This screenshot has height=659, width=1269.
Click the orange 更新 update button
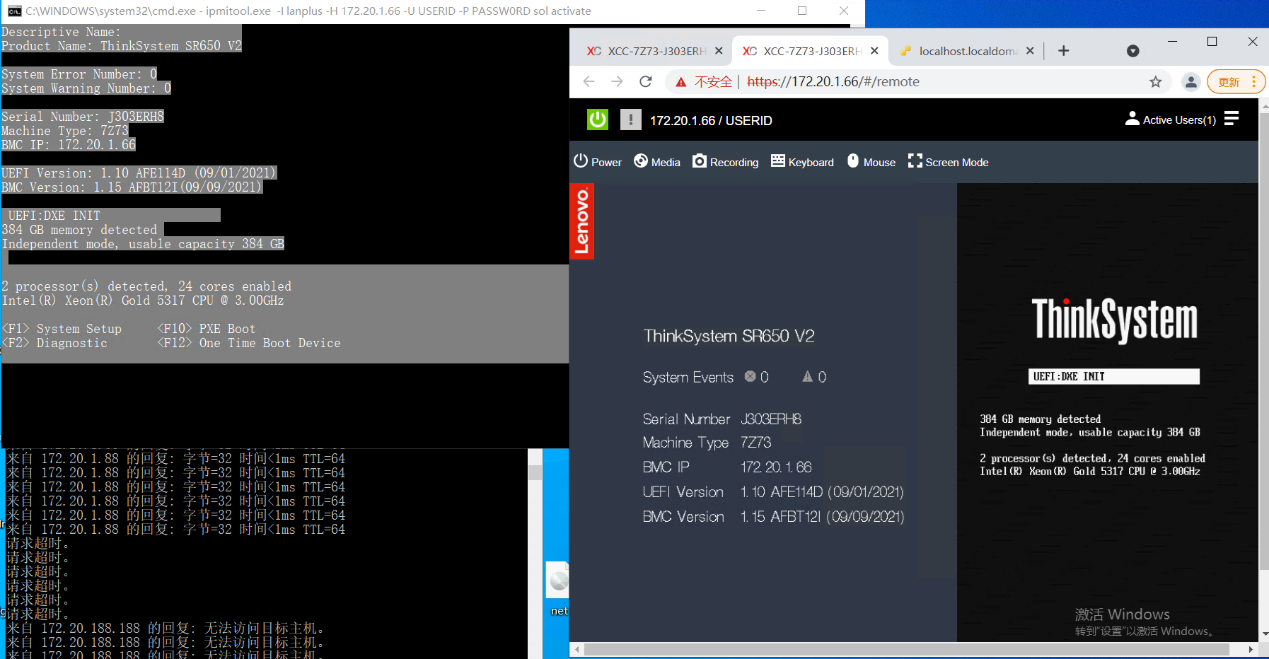point(1236,82)
